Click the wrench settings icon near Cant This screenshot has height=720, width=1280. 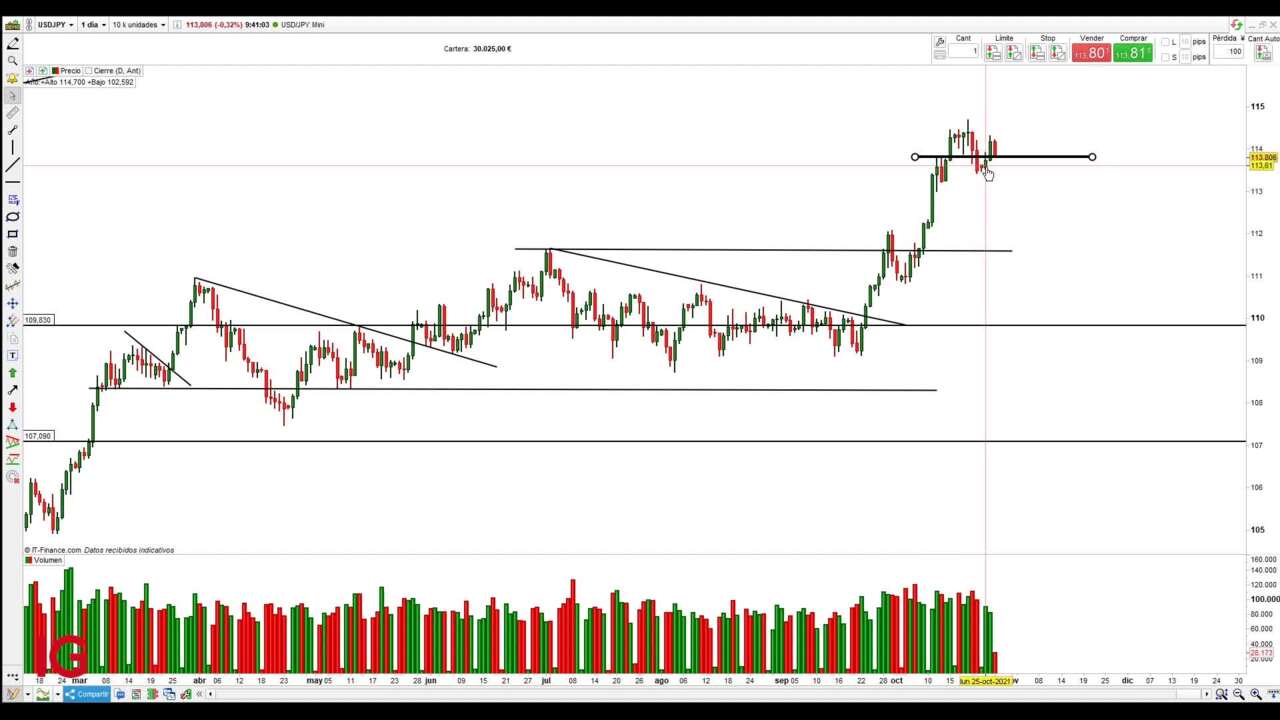pyautogui.click(x=940, y=41)
